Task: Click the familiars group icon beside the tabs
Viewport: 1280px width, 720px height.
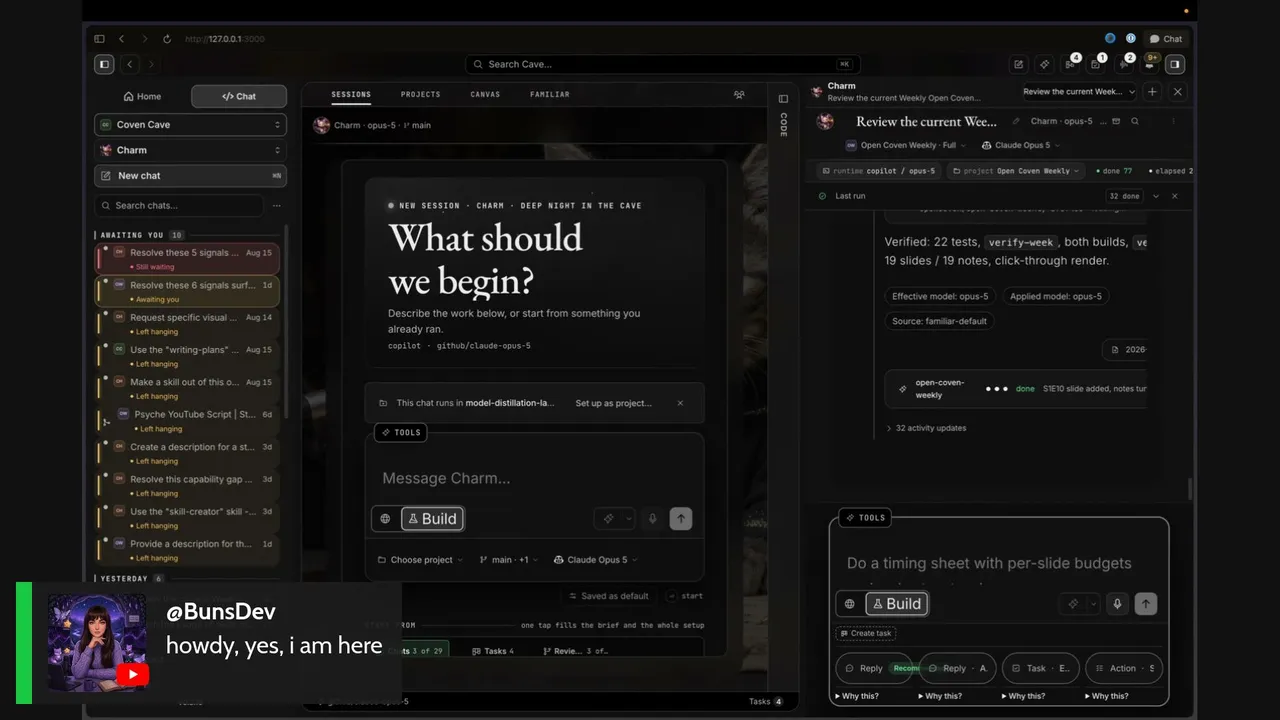Action: [x=739, y=95]
